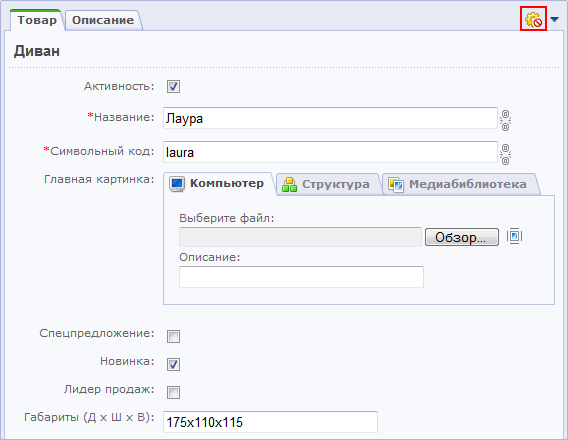The image size is (568, 440).
Task: Toggle the Активность checkbox
Action: pyautogui.click(x=173, y=87)
